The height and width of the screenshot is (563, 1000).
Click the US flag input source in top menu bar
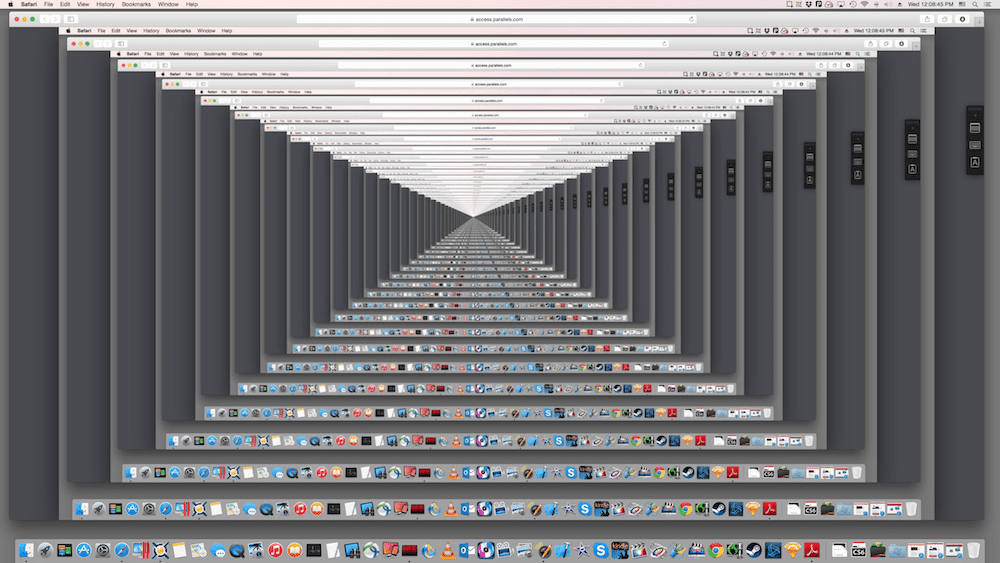tap(962, 4)
